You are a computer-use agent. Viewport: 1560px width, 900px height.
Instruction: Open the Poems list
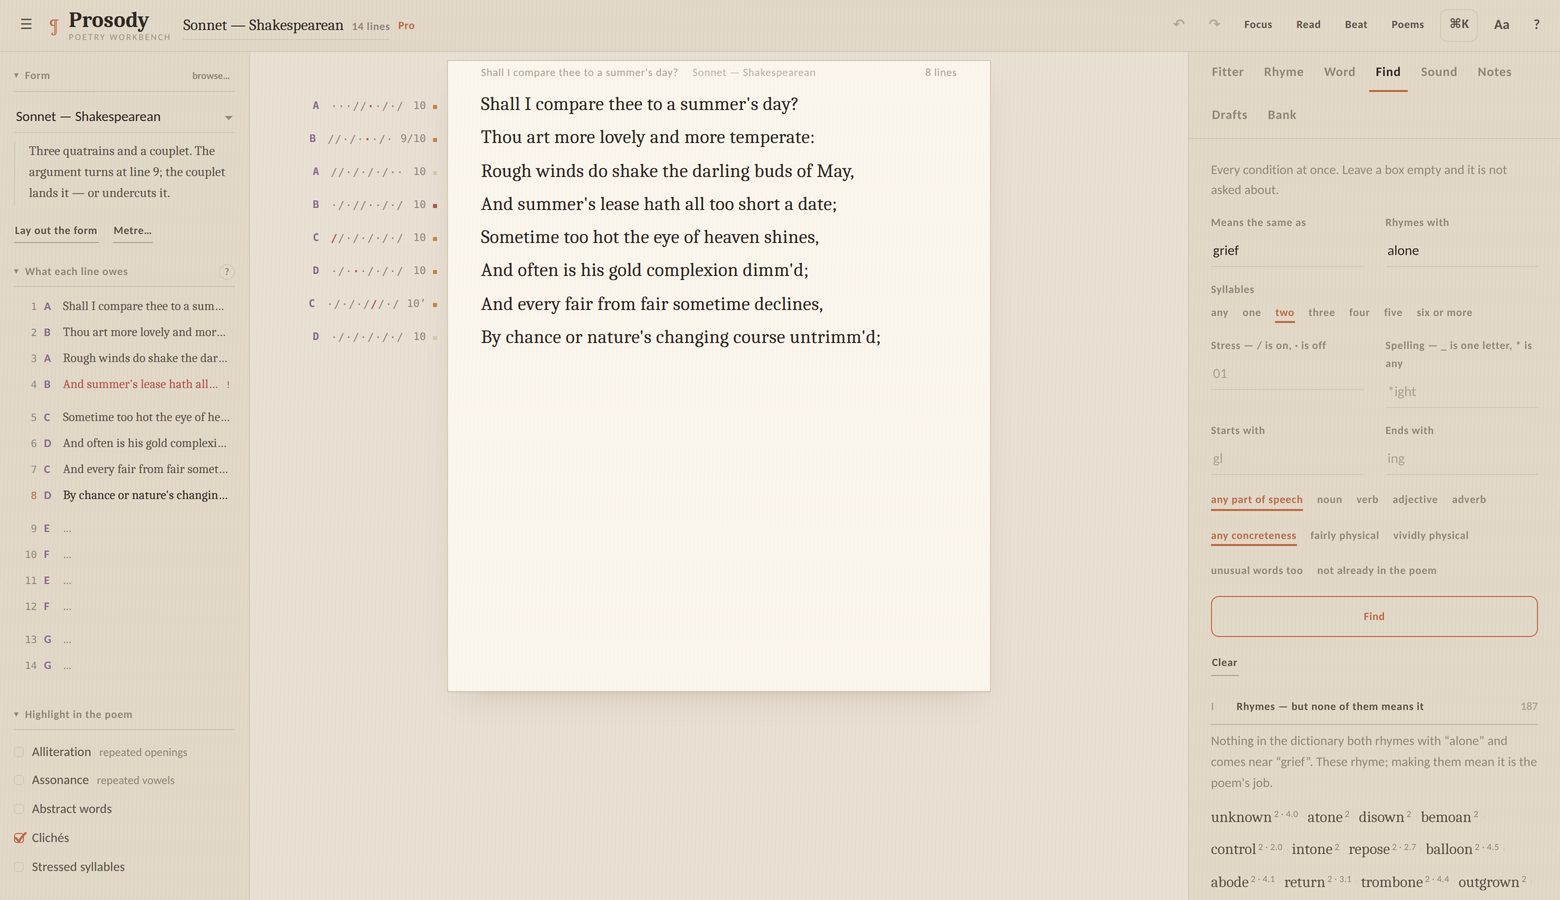[1407, 24]
